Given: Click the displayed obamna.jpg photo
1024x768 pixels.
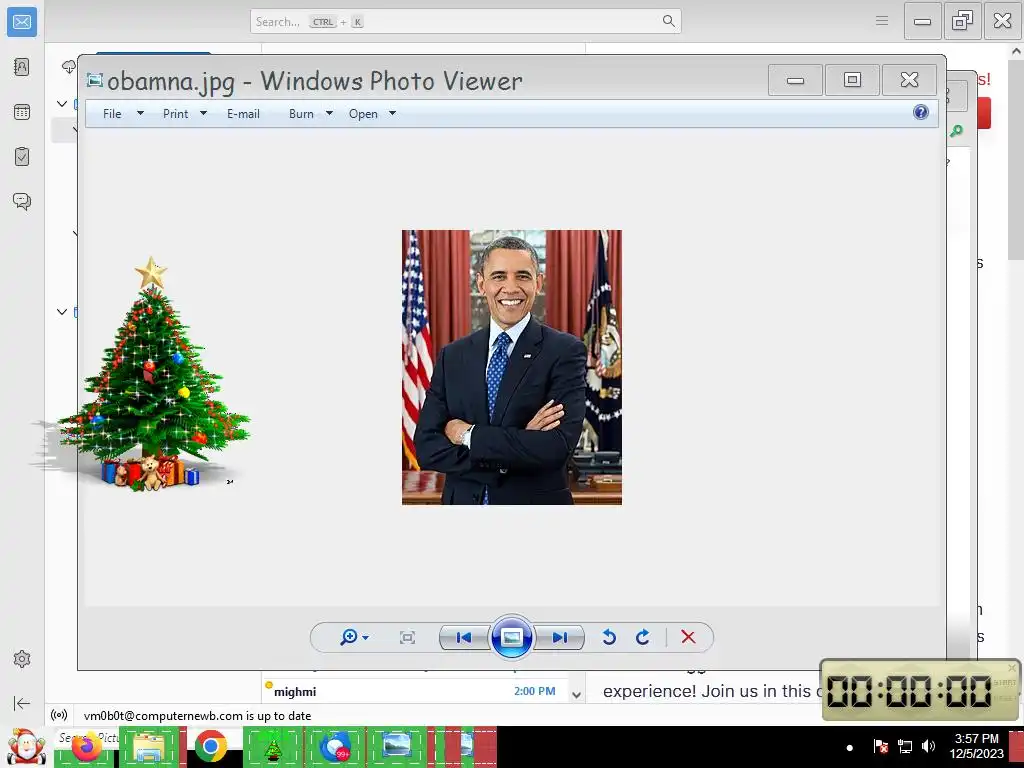Looking at the screenshot, I should coord(511,367).
